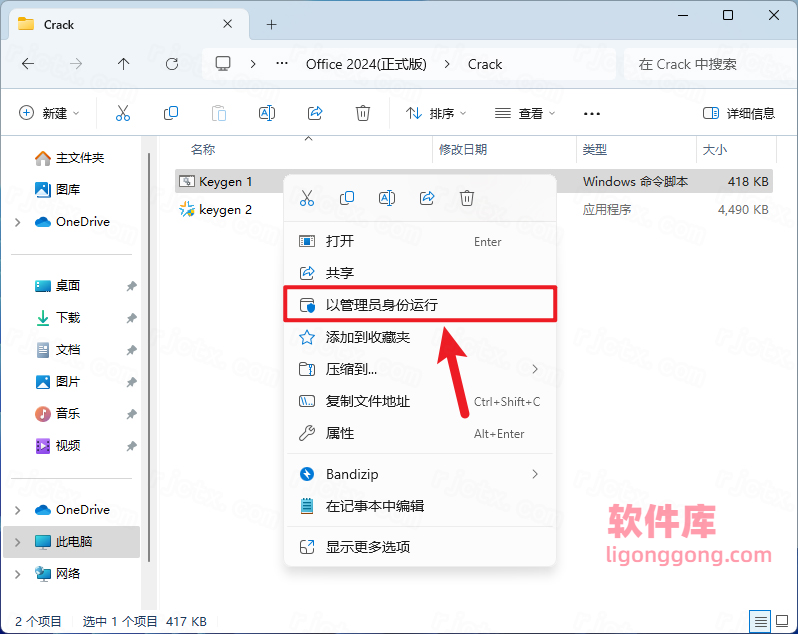Choose Add to Favorites (添加到收藏夹)
This screenshot has height=634, width=798.
(x=420, y=337)
